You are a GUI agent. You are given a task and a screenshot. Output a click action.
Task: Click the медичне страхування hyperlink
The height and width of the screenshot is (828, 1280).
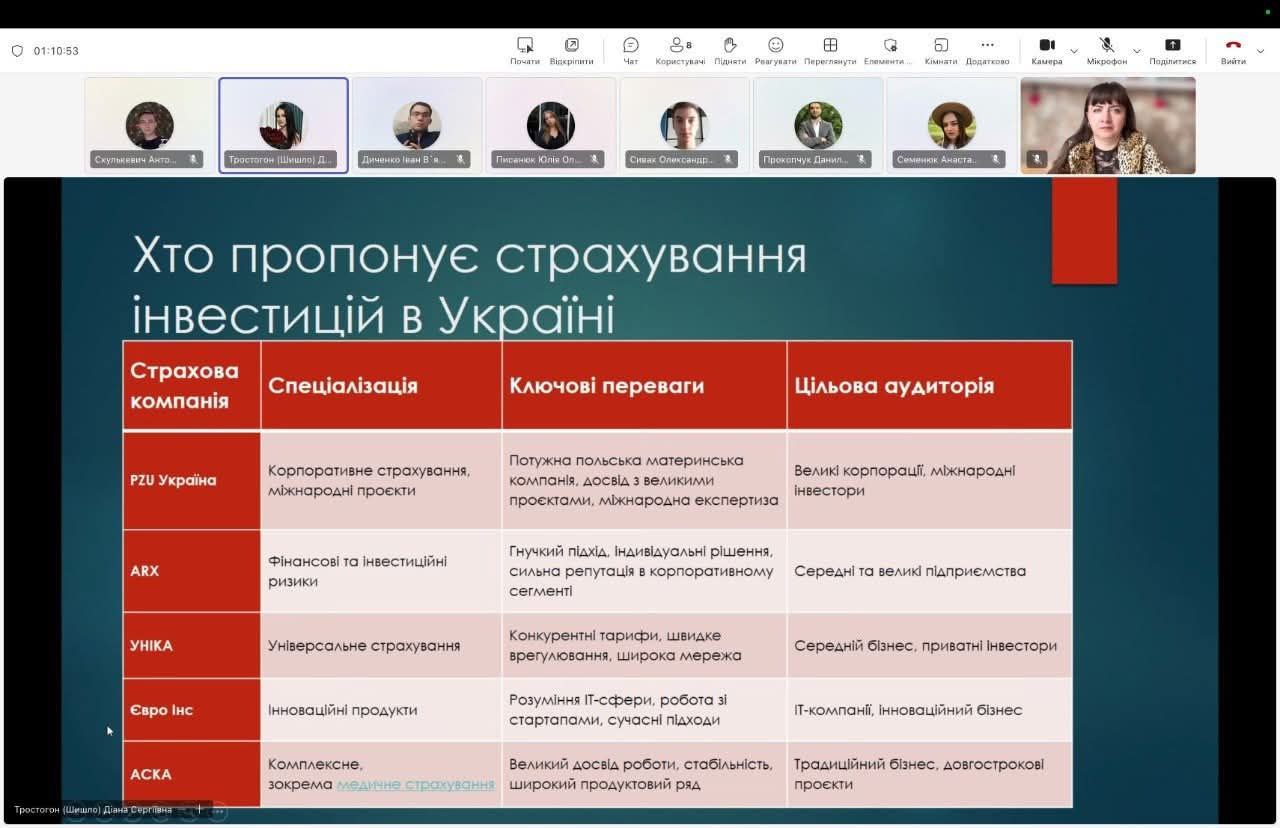(x=415, y=784)
